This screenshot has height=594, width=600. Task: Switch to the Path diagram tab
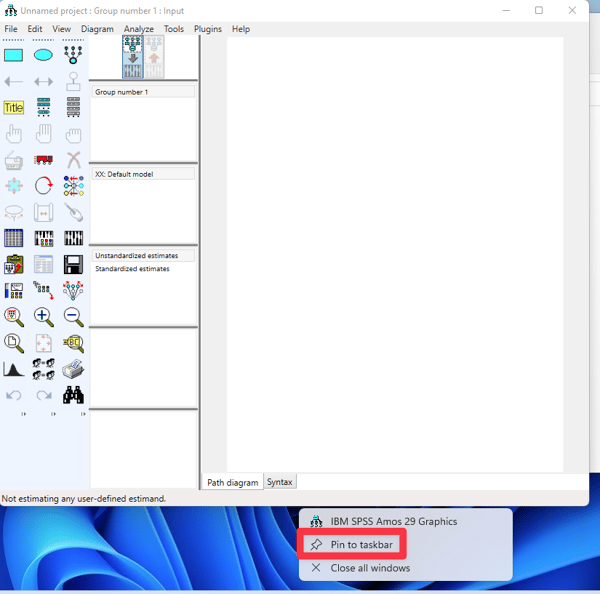coord(233,482)
